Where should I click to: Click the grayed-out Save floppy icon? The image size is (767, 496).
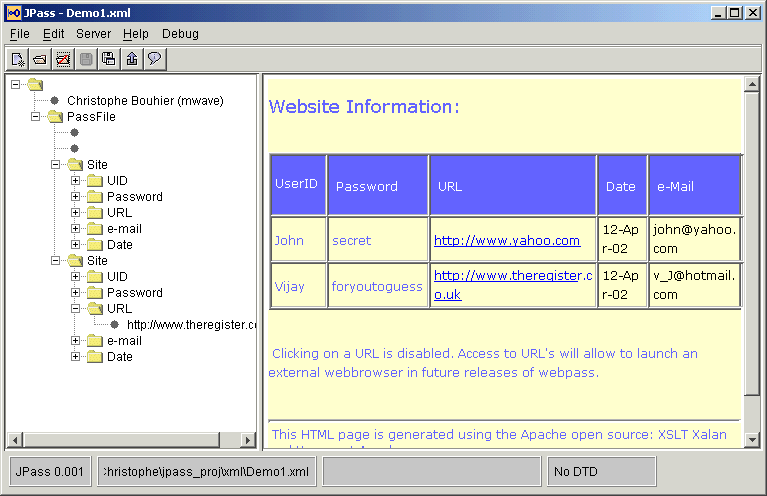click(86, 59)
